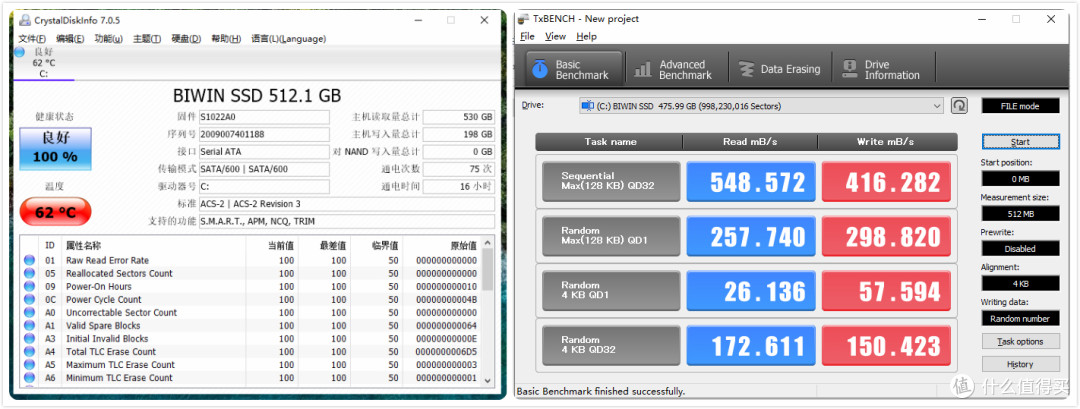Click the serial number field 2009007401188
The image size is (1080, 409).
[264, 134]
